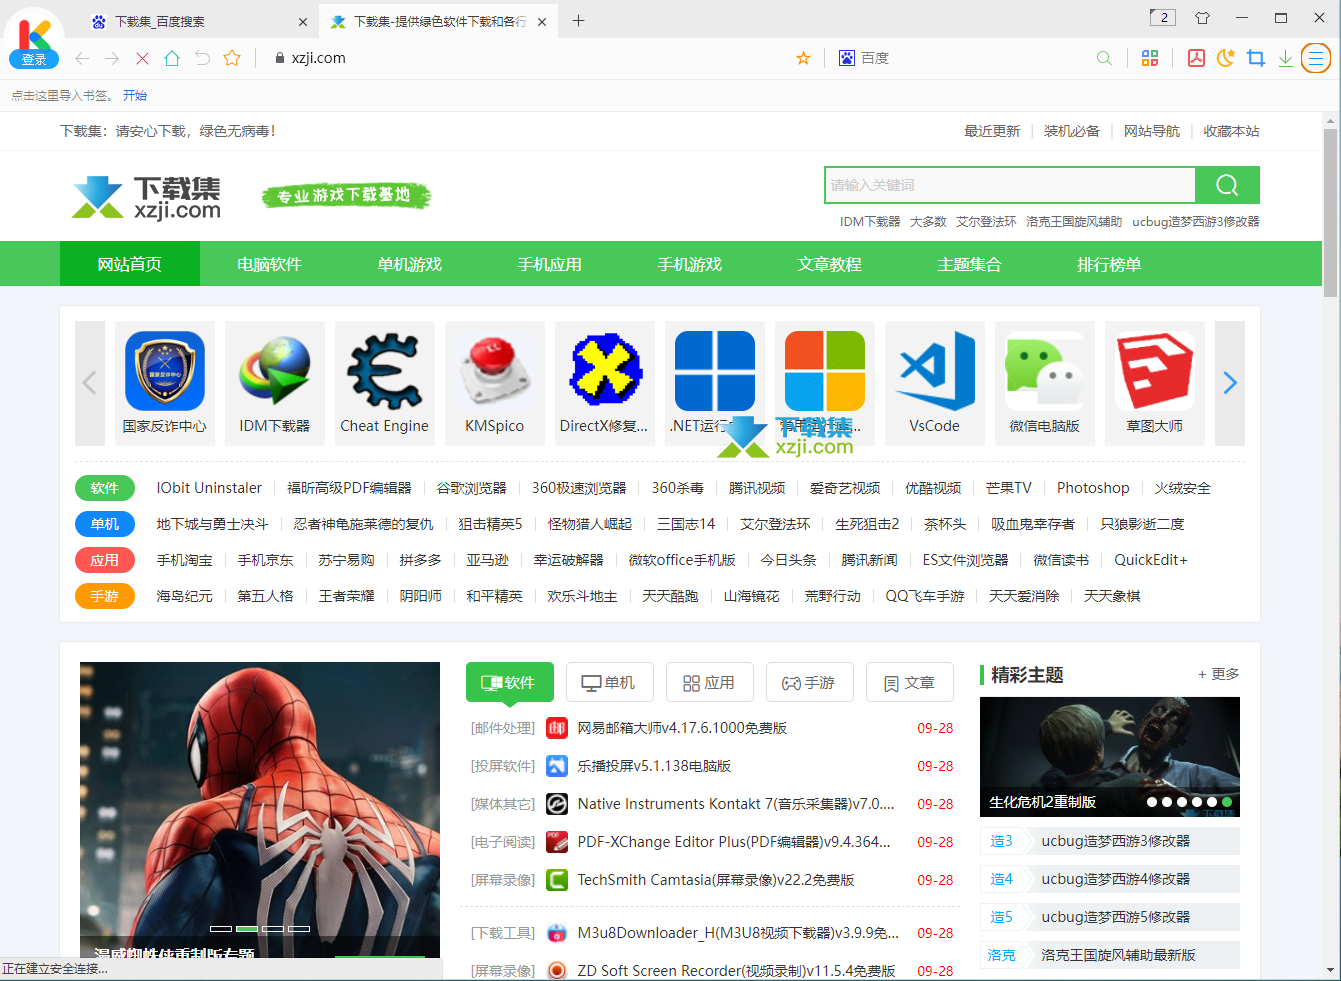
Task: Click the site keyword search field
Action: pyautogui.click(x=1010, y=185)
